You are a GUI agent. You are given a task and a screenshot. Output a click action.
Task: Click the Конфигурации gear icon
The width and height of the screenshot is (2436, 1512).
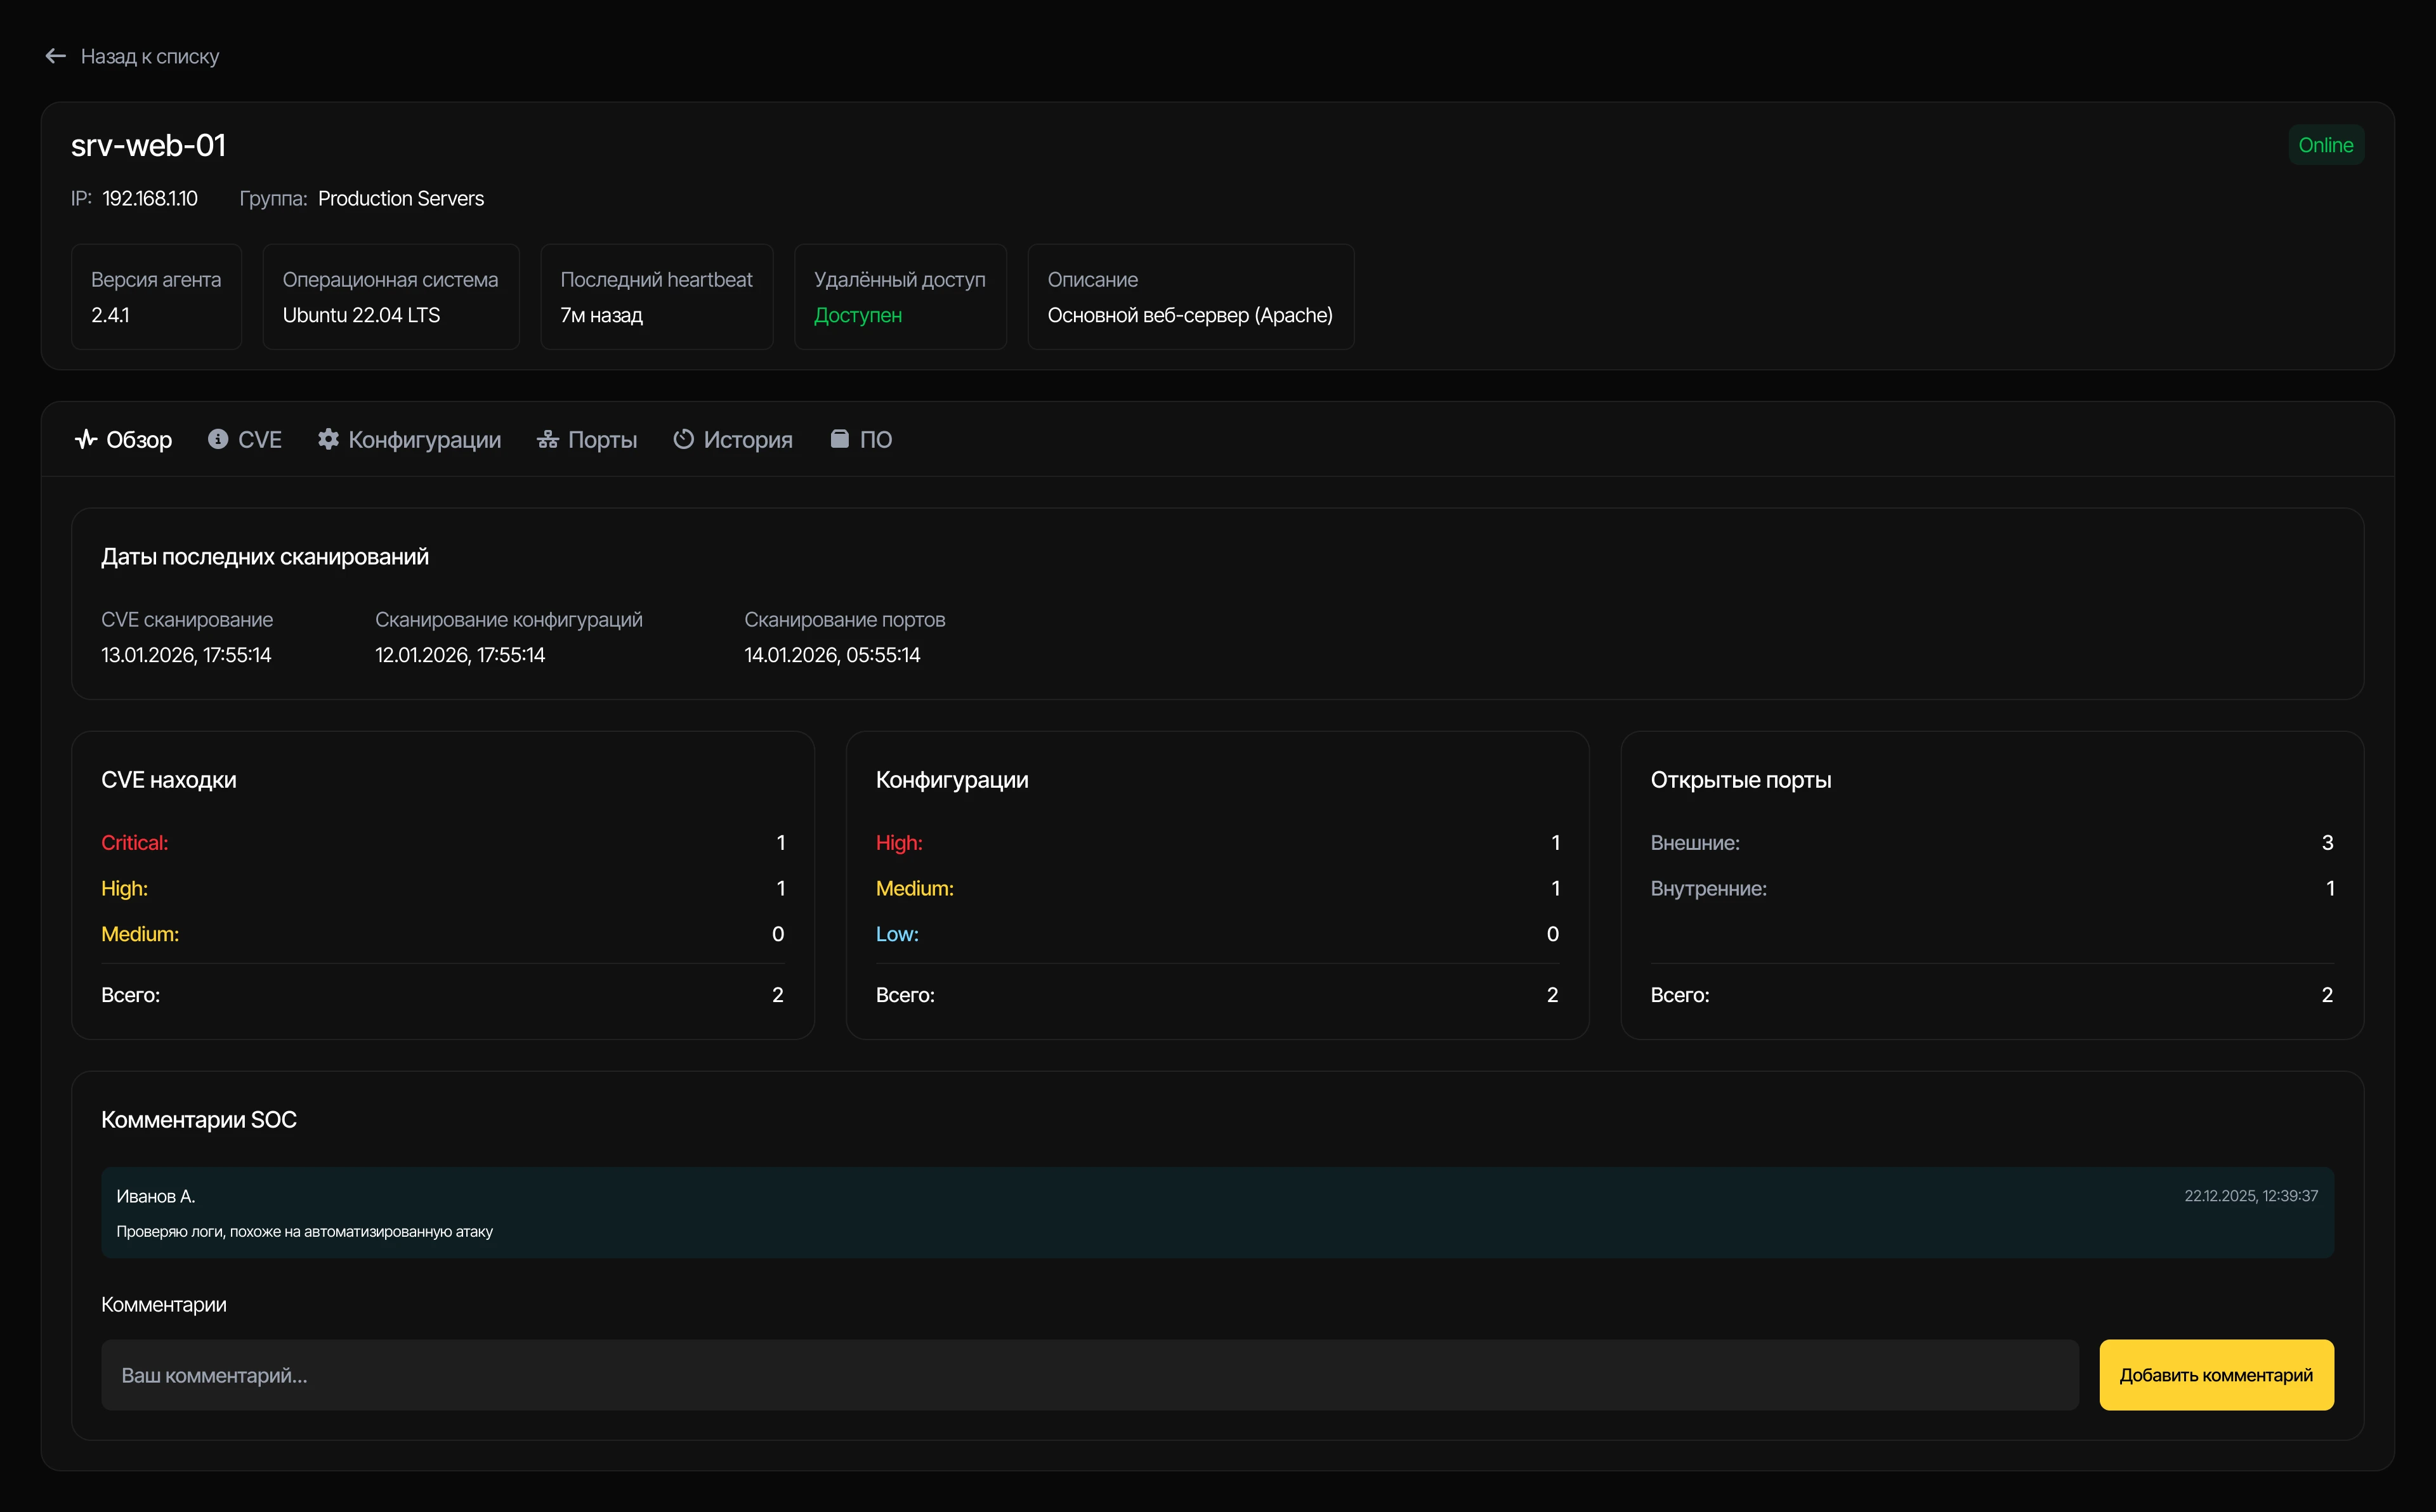328,439
